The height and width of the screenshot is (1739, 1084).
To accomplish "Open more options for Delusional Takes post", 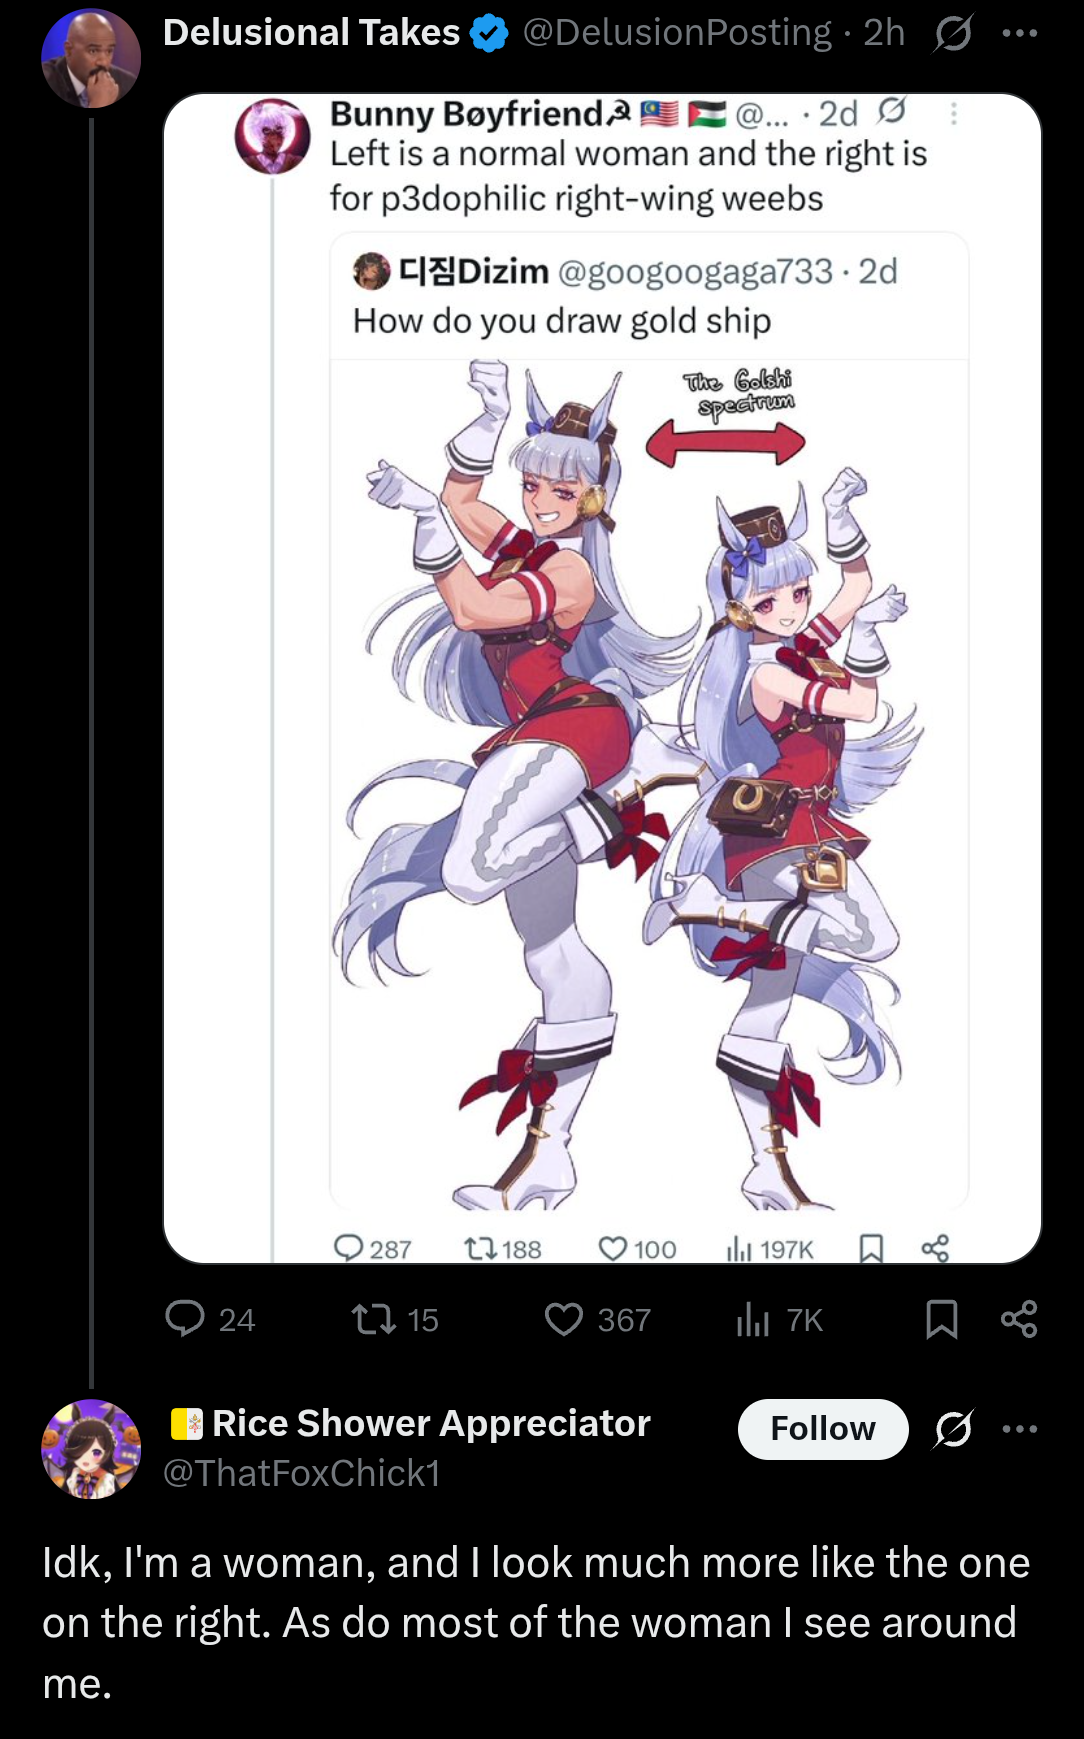I will [x=1019, y=33].
